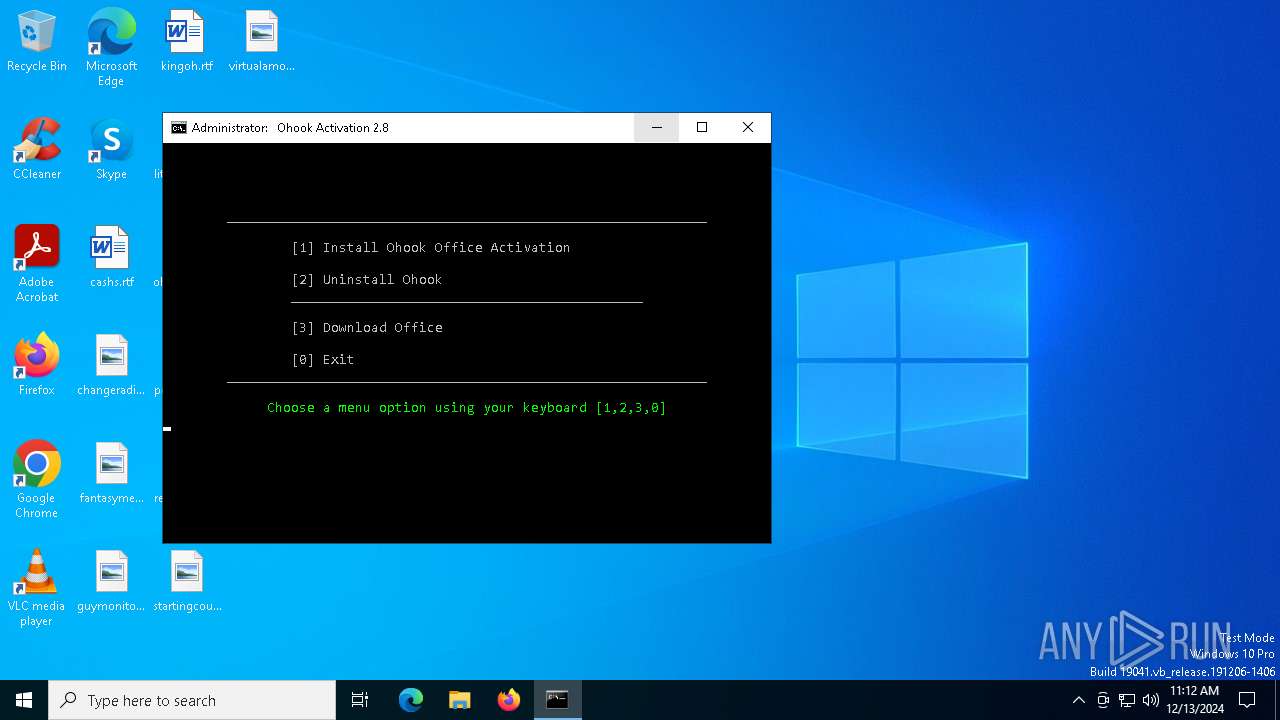The height and width of the screenshot is (720, 1280).
Task: Open the network status tray icon
Action: point(1127,700)
